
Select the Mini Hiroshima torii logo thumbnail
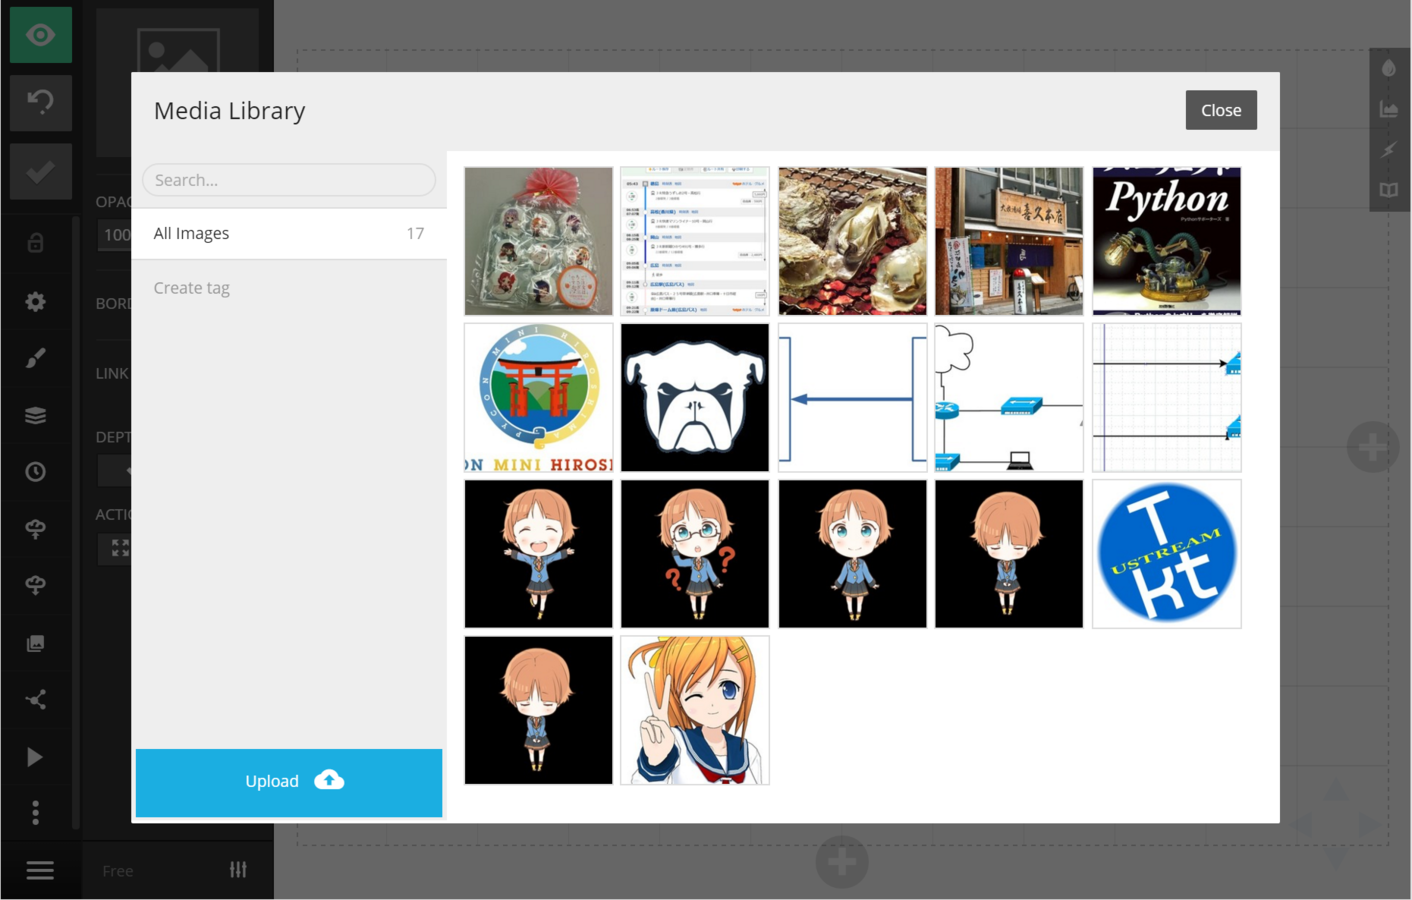click(x=539, y=397)
